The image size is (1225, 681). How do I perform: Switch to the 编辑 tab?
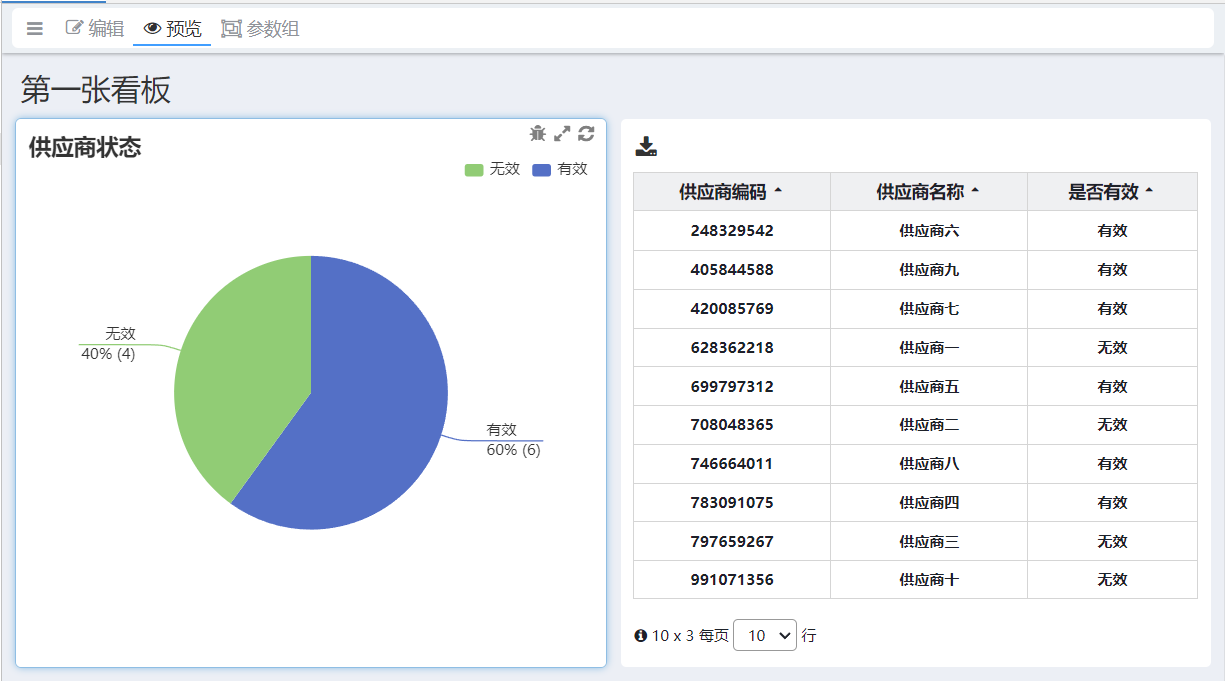pos(95,29)
